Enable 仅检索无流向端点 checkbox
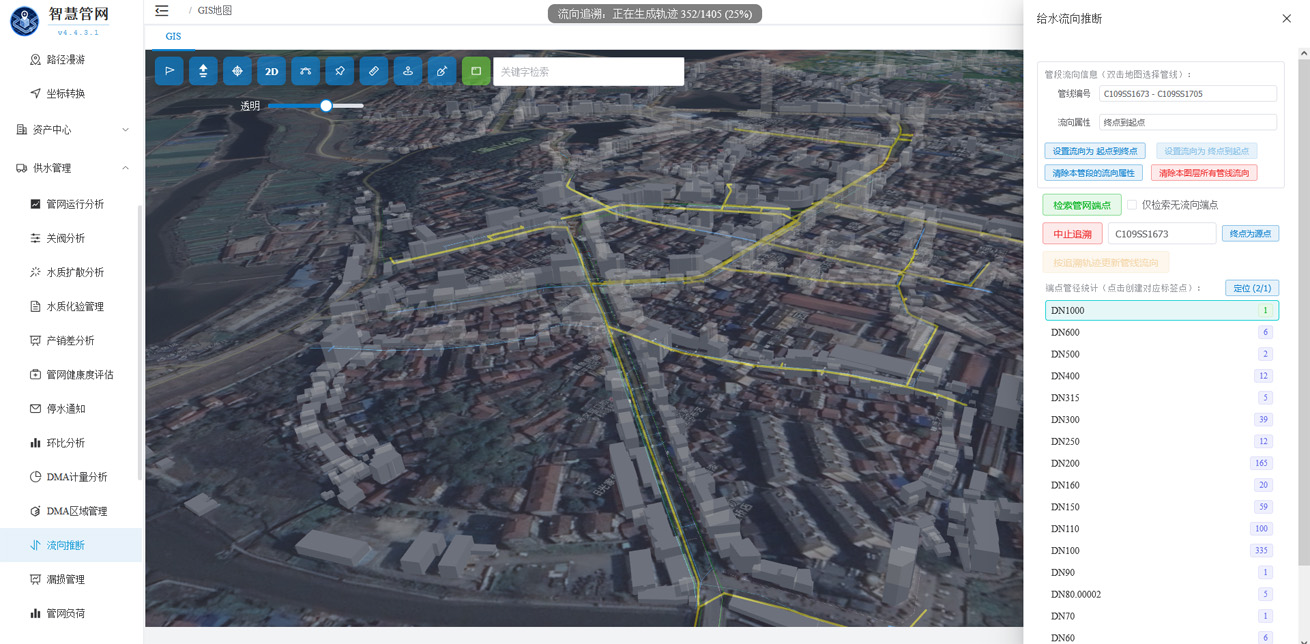The height and width of the screenshot is (644, 1310). [x=1132, y=205]
